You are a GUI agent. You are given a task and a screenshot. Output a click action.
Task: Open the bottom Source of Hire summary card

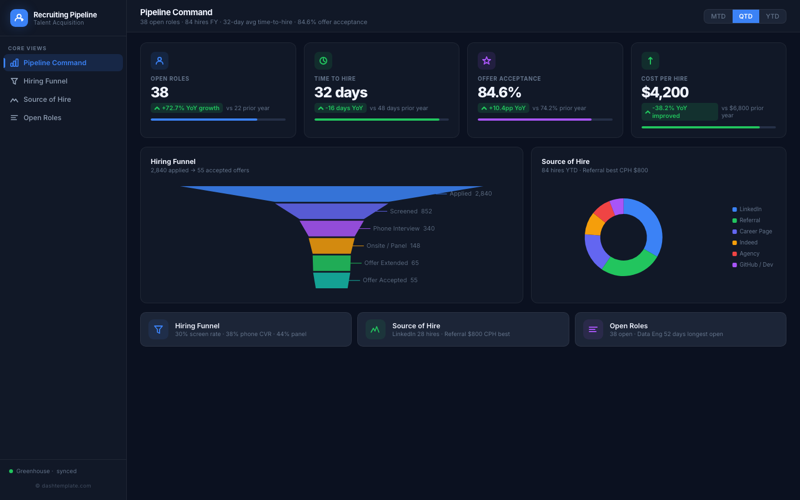462,329
